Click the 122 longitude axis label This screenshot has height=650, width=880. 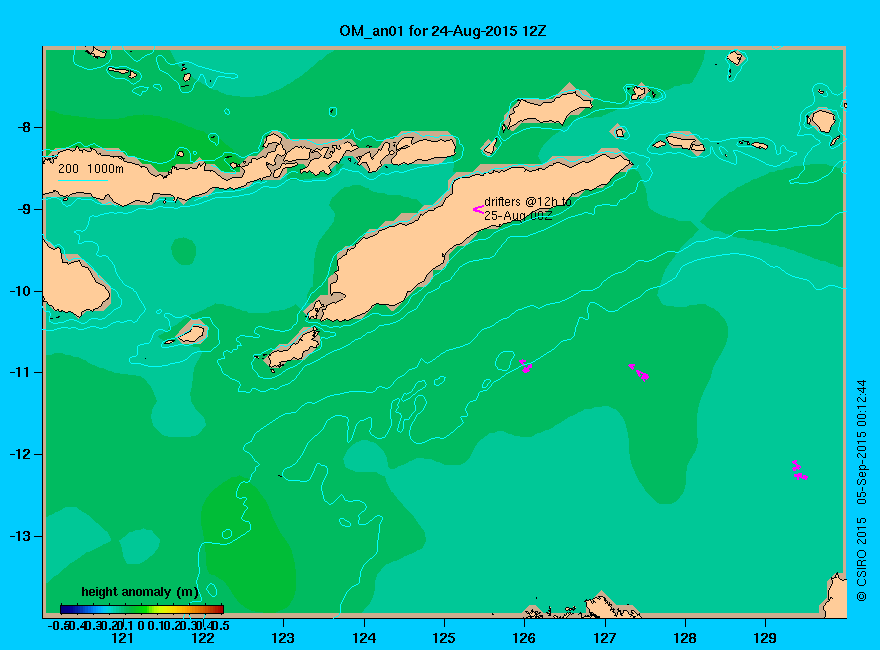[x=203, y=638]
